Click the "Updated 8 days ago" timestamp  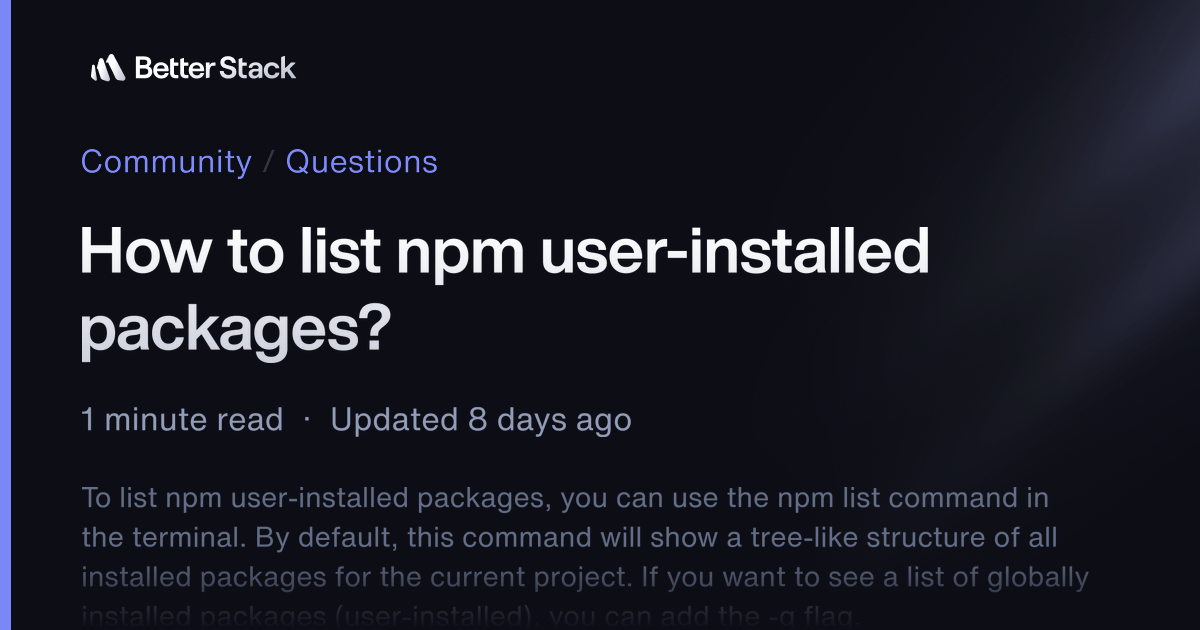(x=481, y=420)
